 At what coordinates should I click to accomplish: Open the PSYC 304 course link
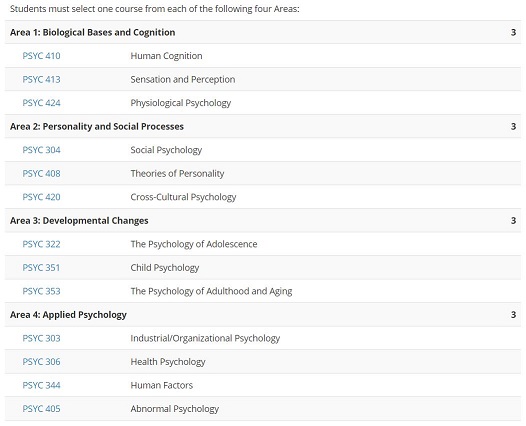(41, 150)
